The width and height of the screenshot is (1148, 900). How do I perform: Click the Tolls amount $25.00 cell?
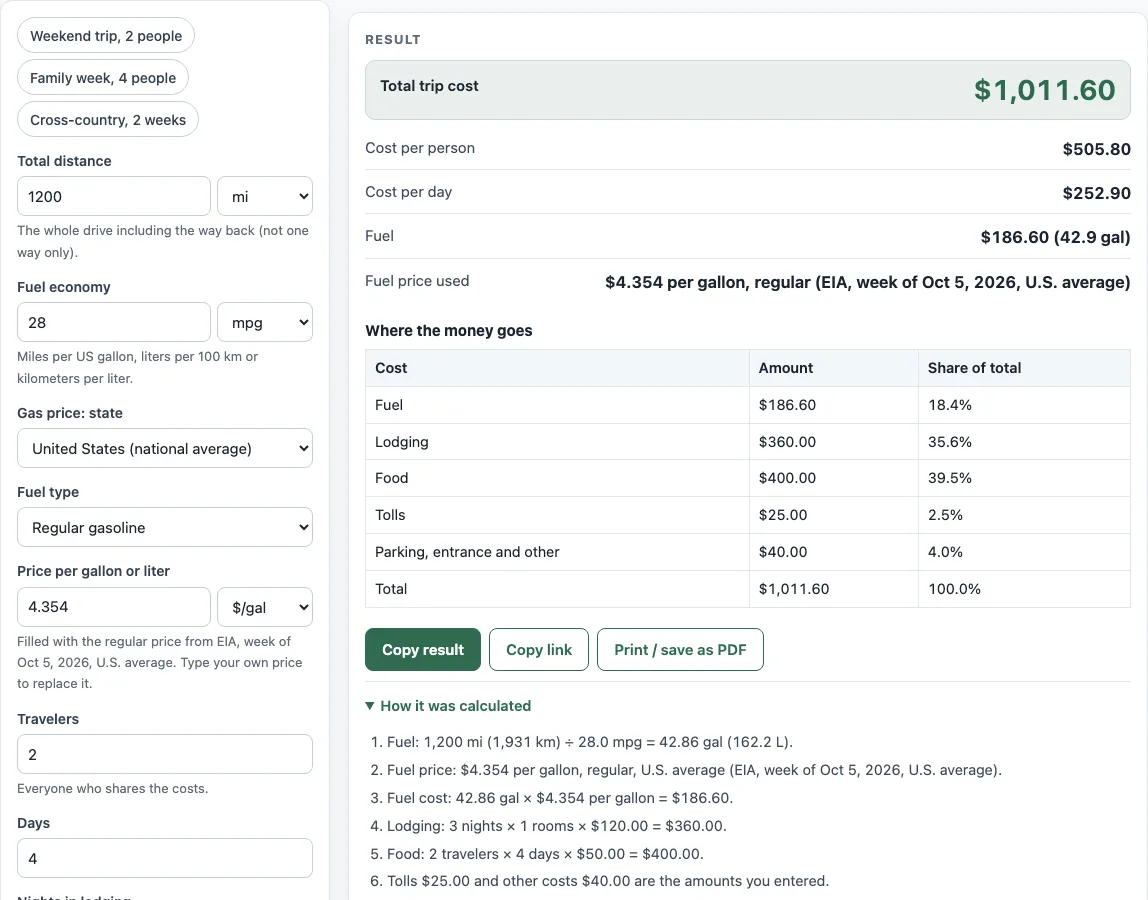click(834, 515)
